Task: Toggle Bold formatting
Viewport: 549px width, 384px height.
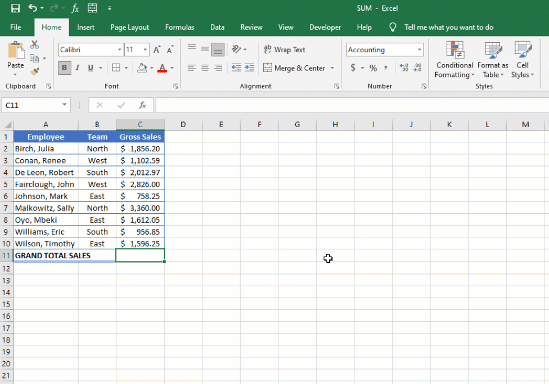Action: coord(64,68)
